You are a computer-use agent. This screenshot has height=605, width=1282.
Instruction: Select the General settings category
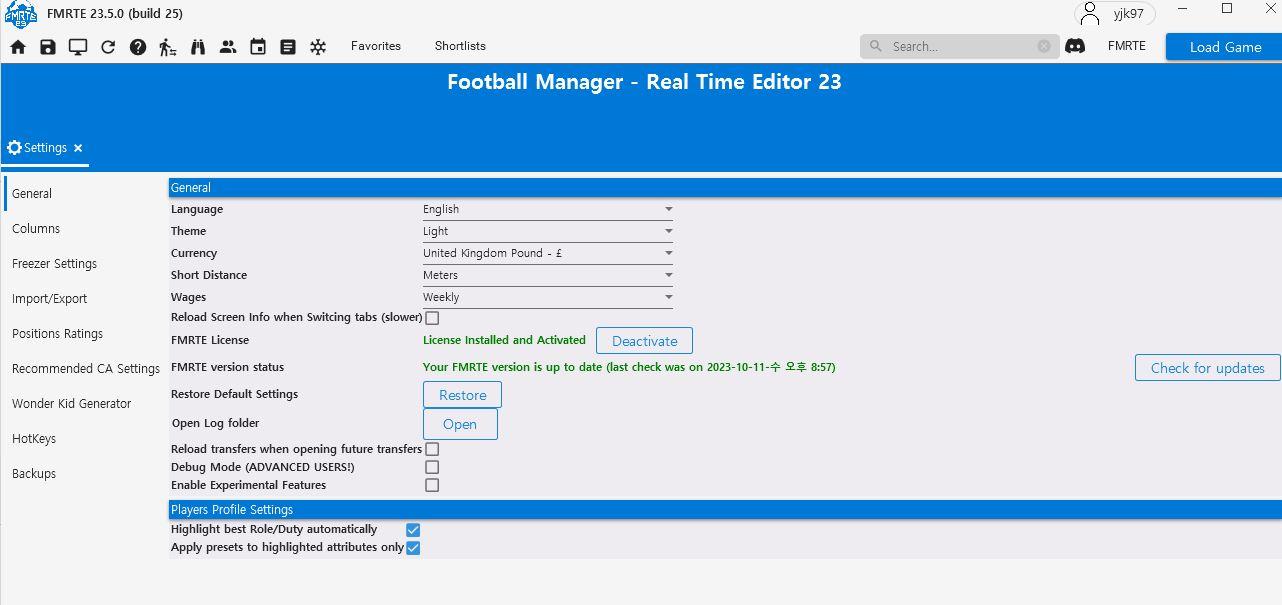coord(32,194)
